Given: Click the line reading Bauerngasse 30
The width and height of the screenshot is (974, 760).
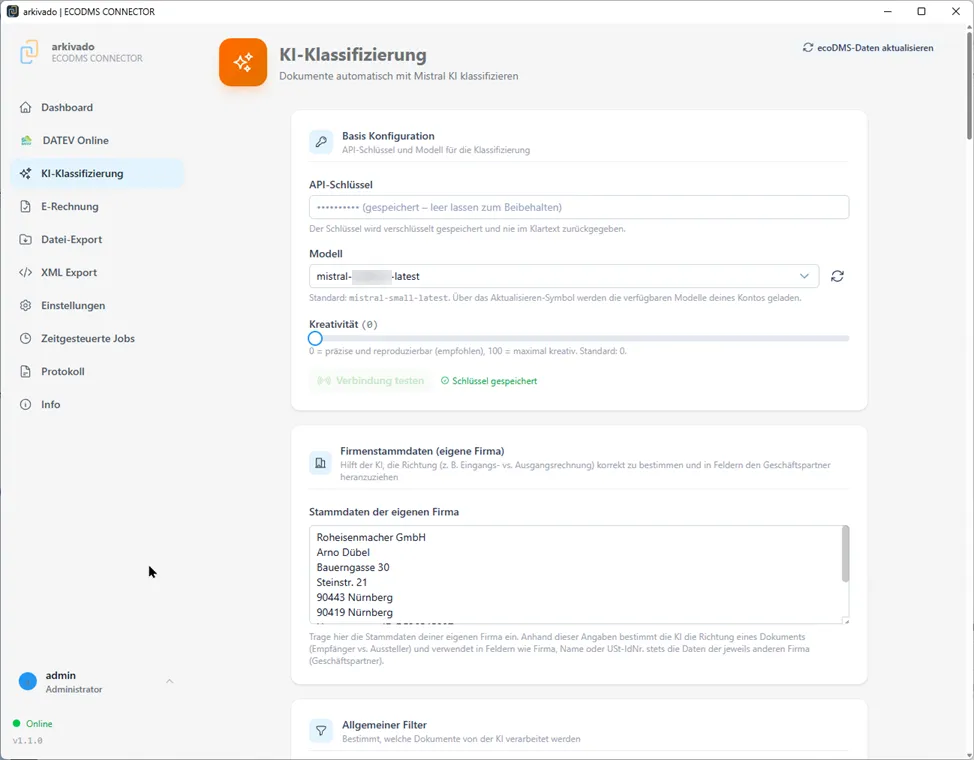Looking at the screenshot, I should pyautogui.click(x=353, y=567).
